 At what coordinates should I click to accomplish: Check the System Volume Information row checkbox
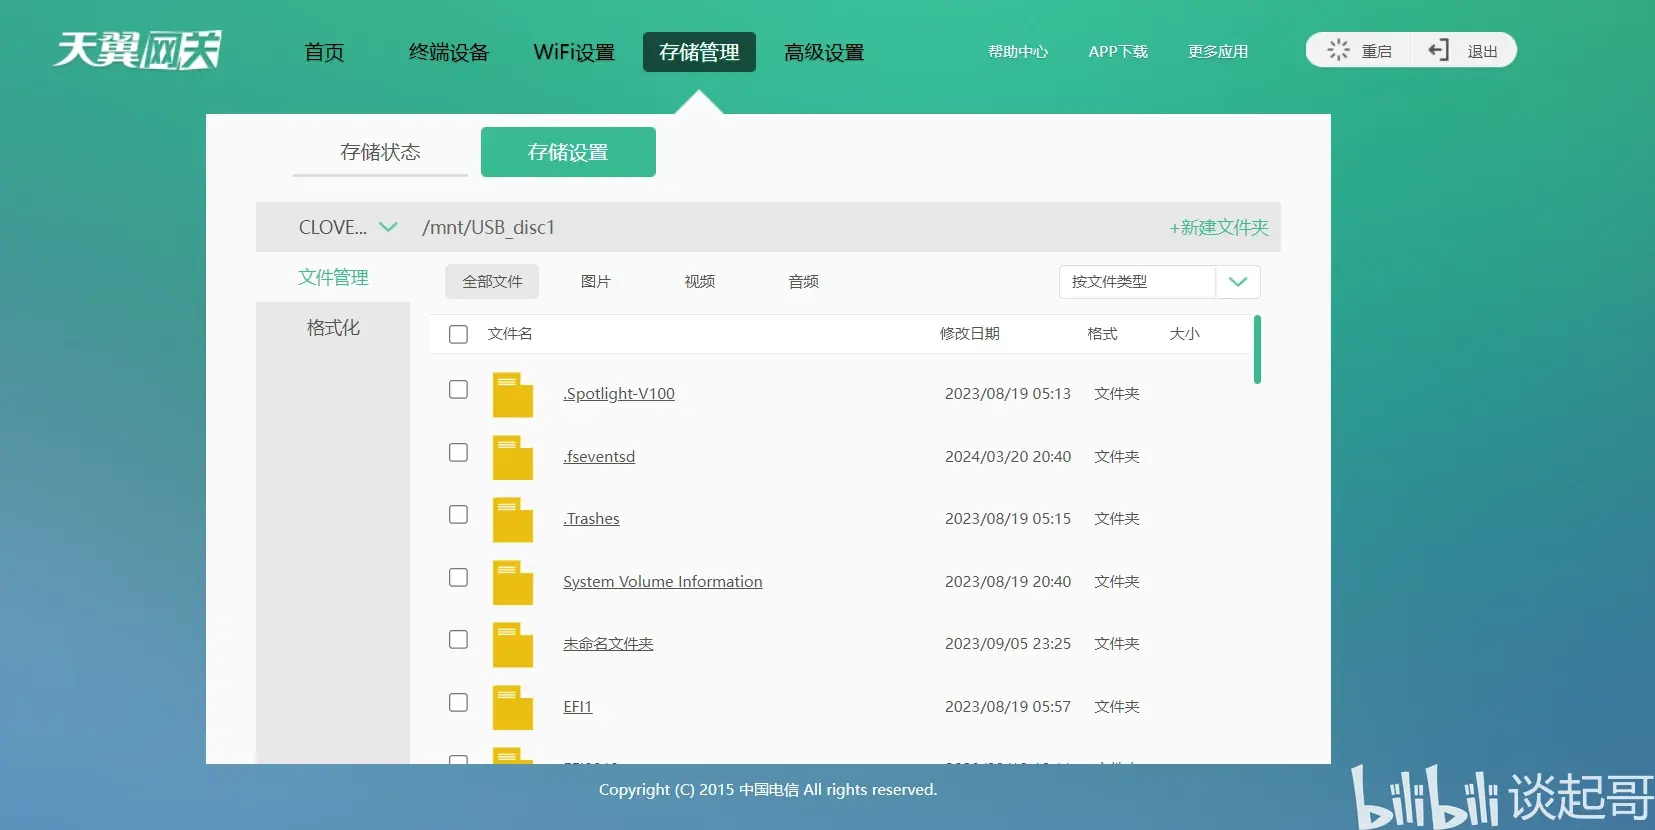(x=458, y=577)
